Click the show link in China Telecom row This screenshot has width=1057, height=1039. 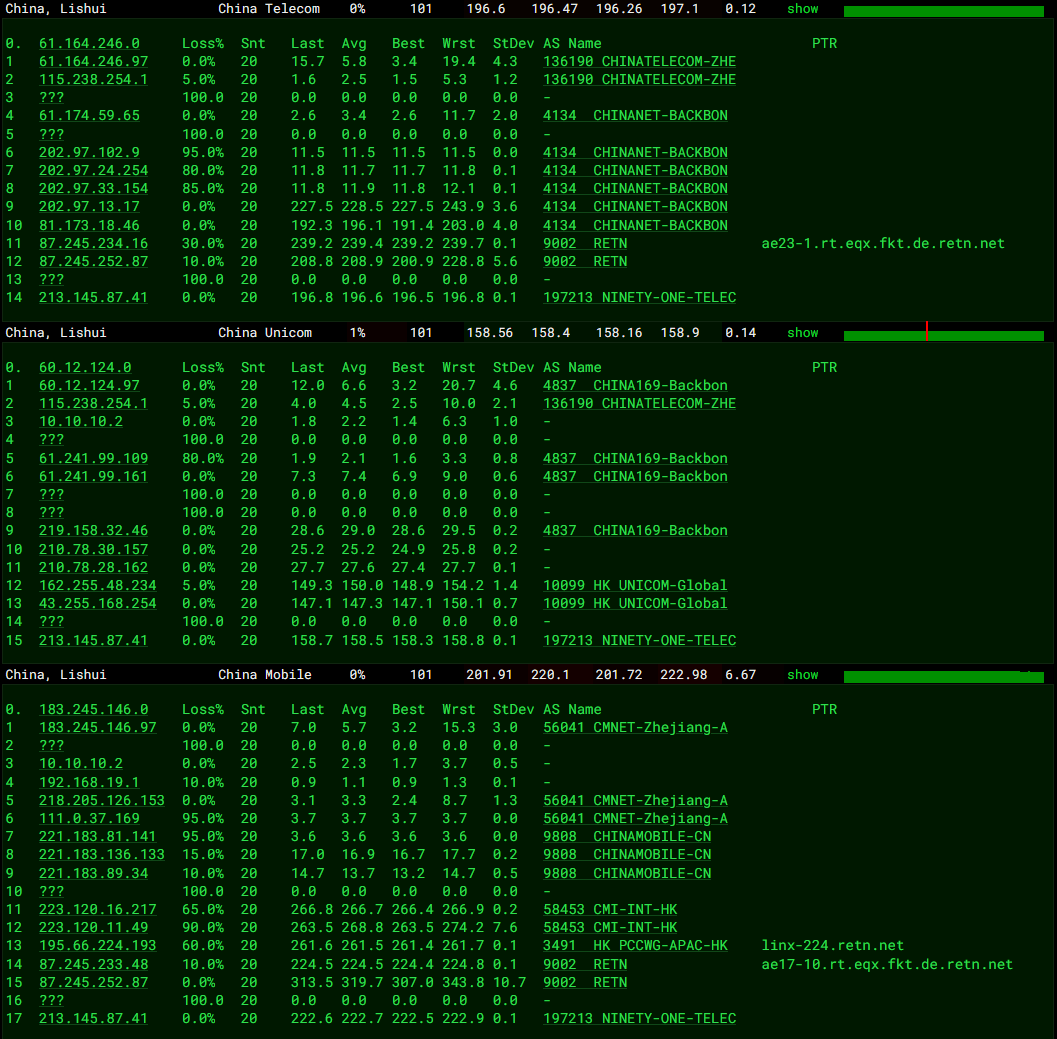[802, 9]
